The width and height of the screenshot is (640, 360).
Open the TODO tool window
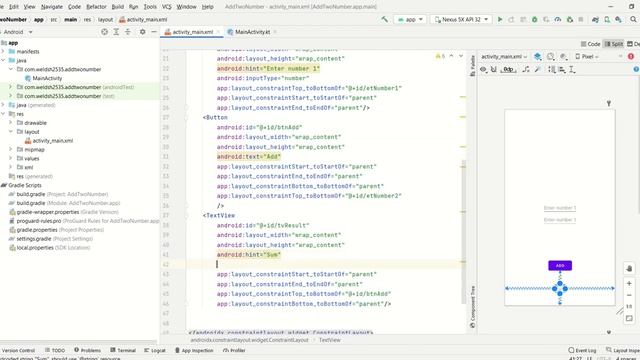pyautogui.click(x=55, y=350)
